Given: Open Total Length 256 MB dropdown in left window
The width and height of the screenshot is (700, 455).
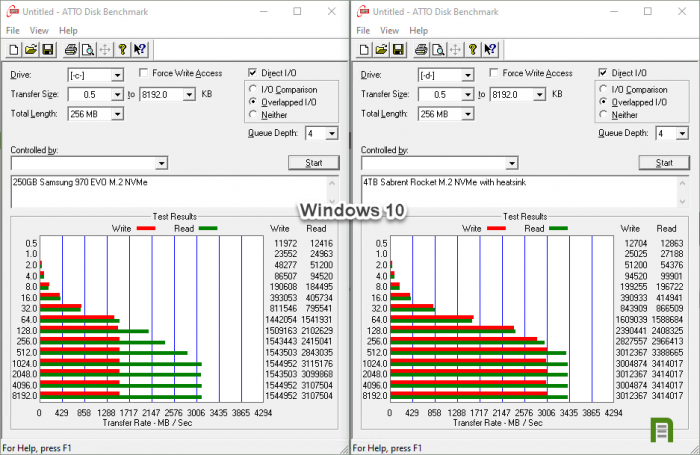Looking at the screenshot, I should coord(117,114).
